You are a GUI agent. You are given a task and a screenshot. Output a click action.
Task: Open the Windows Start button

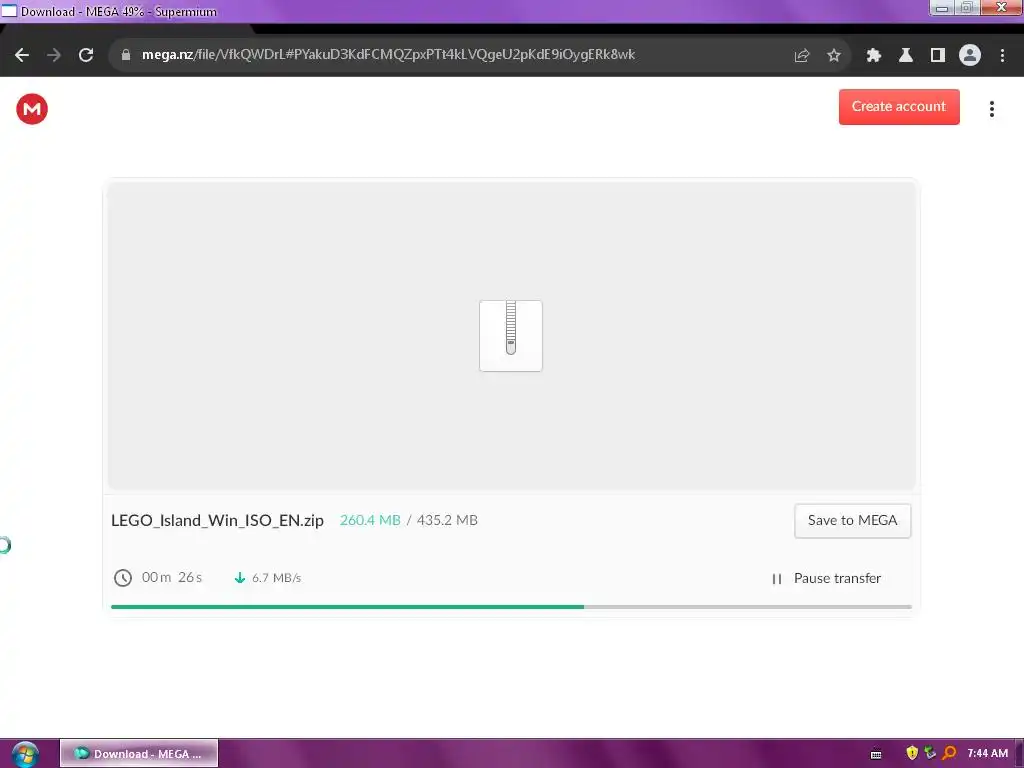[x=25, y=754]
